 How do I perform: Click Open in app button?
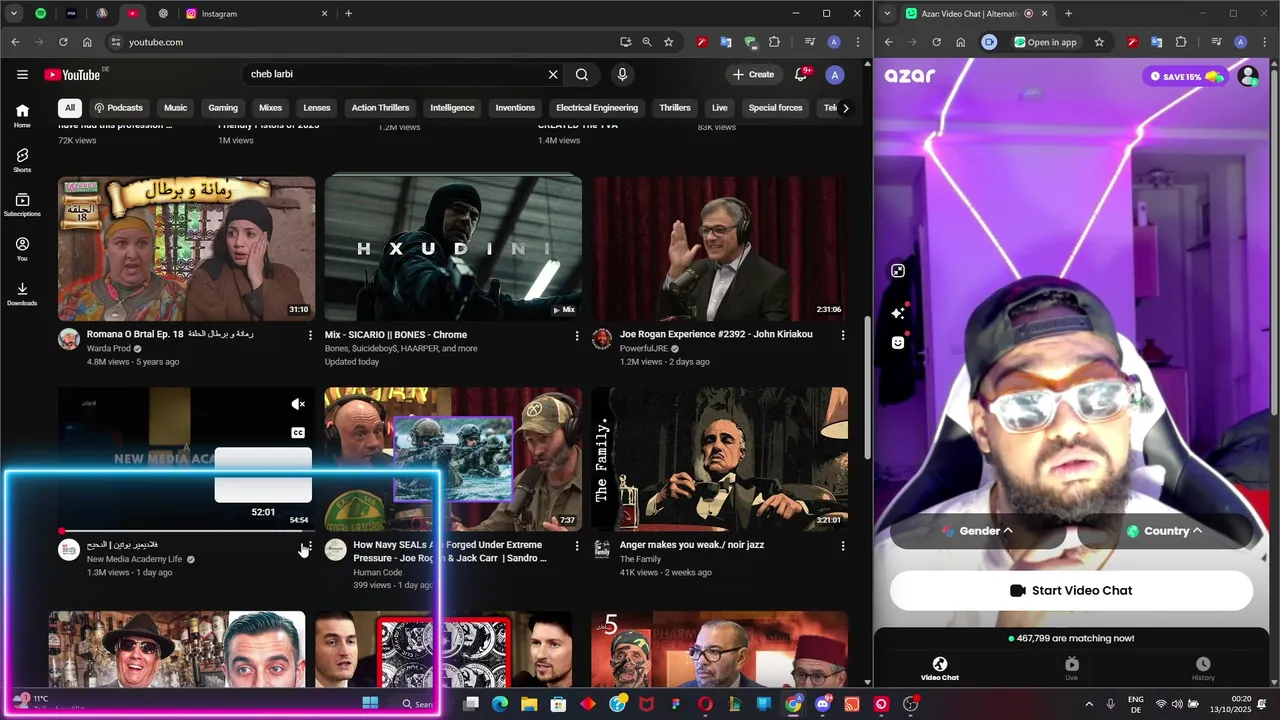tap(1045, 42)
